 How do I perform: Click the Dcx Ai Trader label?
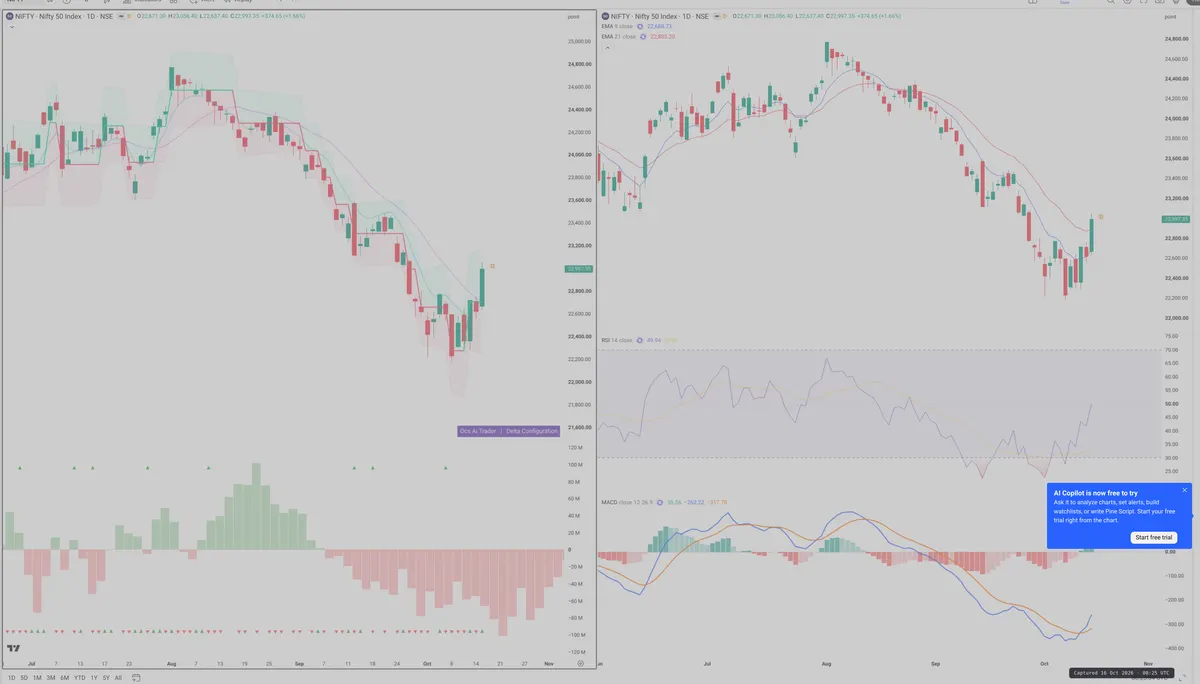pyautogui.click(x=478, y=431)
